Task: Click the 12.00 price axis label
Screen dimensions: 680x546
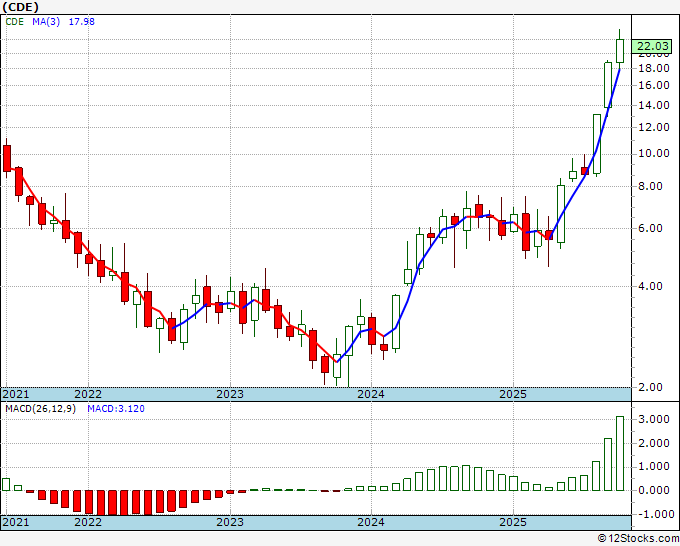Action: pyautogui.click(x=654, y=128)
